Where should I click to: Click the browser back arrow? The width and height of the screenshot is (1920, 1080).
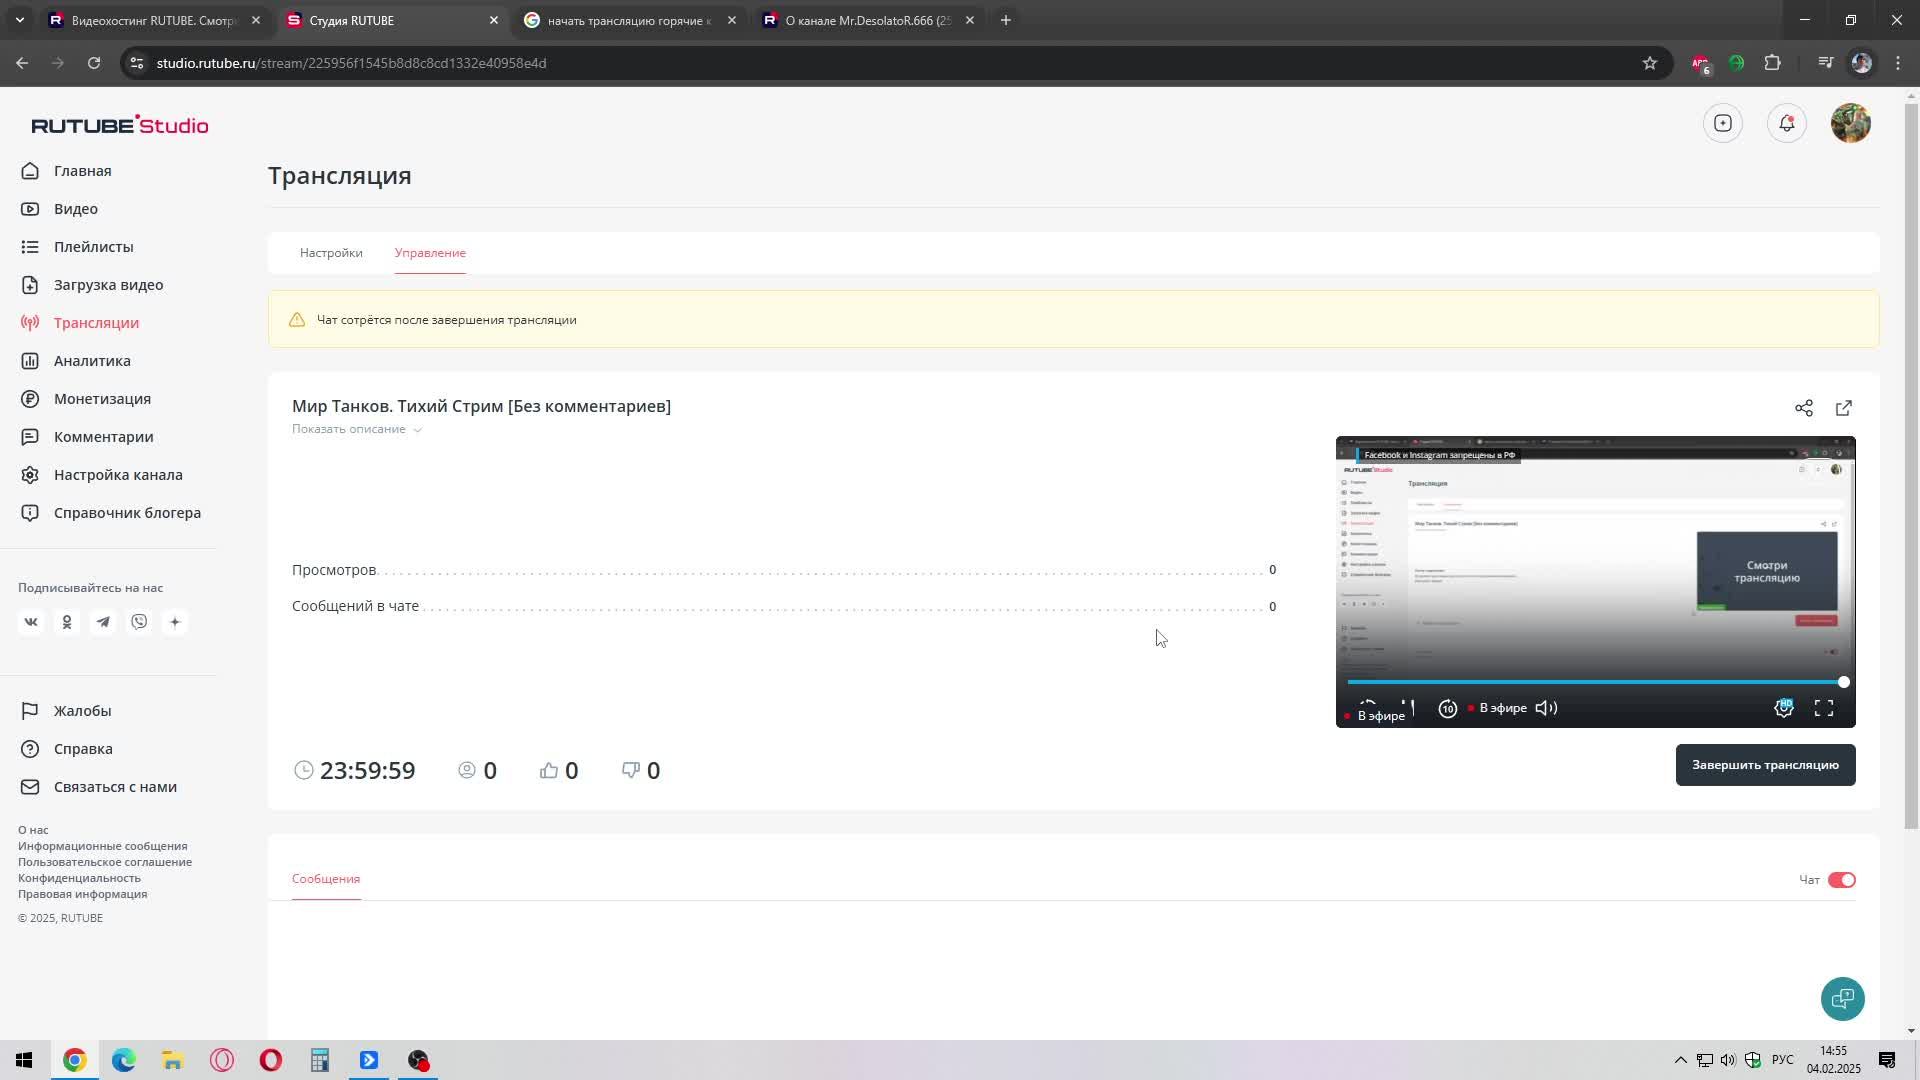tap(22, 63)
